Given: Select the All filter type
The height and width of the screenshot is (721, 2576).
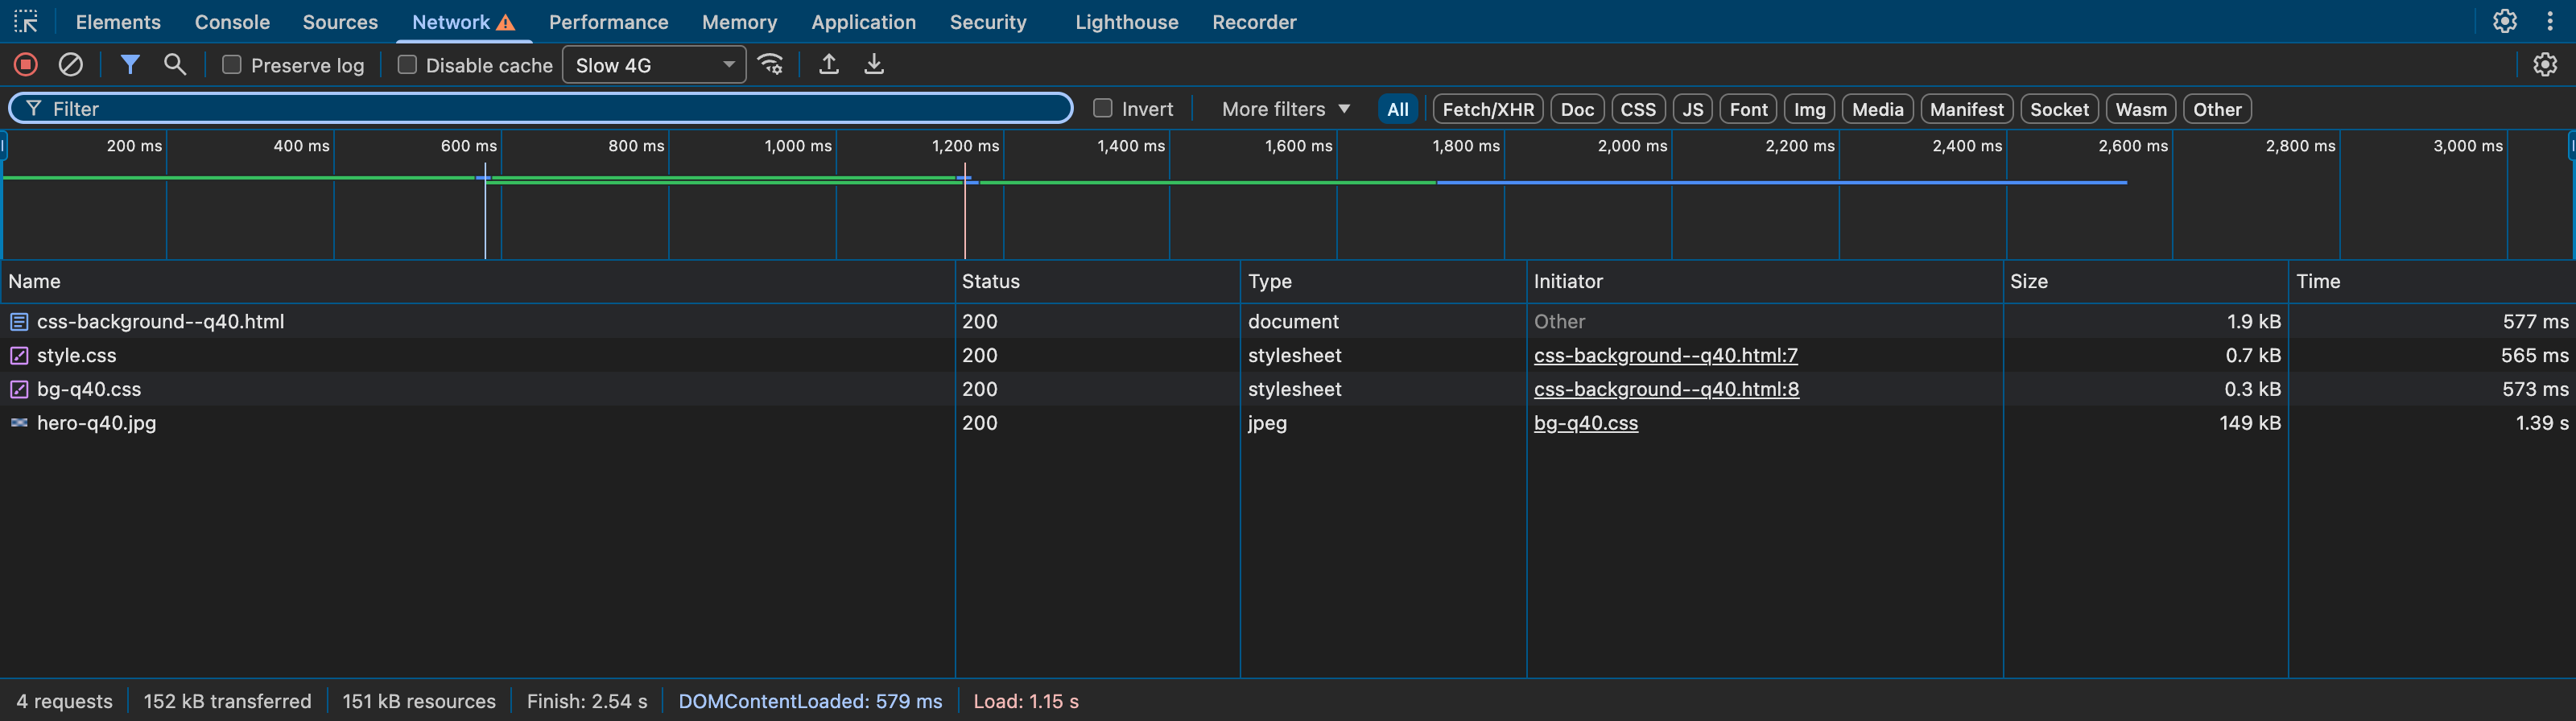Looking at the screenshot, I should tap(1398, 109).
